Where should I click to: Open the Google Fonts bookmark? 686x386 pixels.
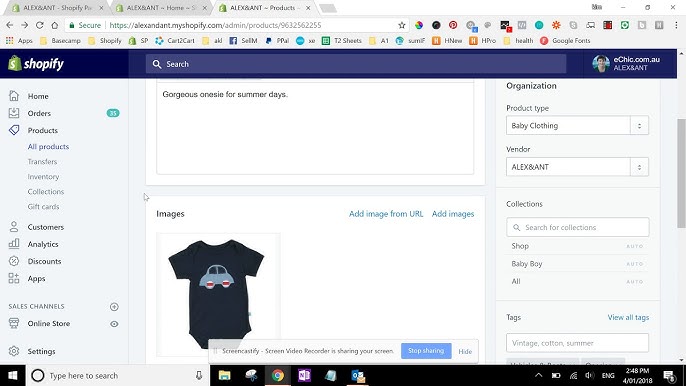click(565, 41)
